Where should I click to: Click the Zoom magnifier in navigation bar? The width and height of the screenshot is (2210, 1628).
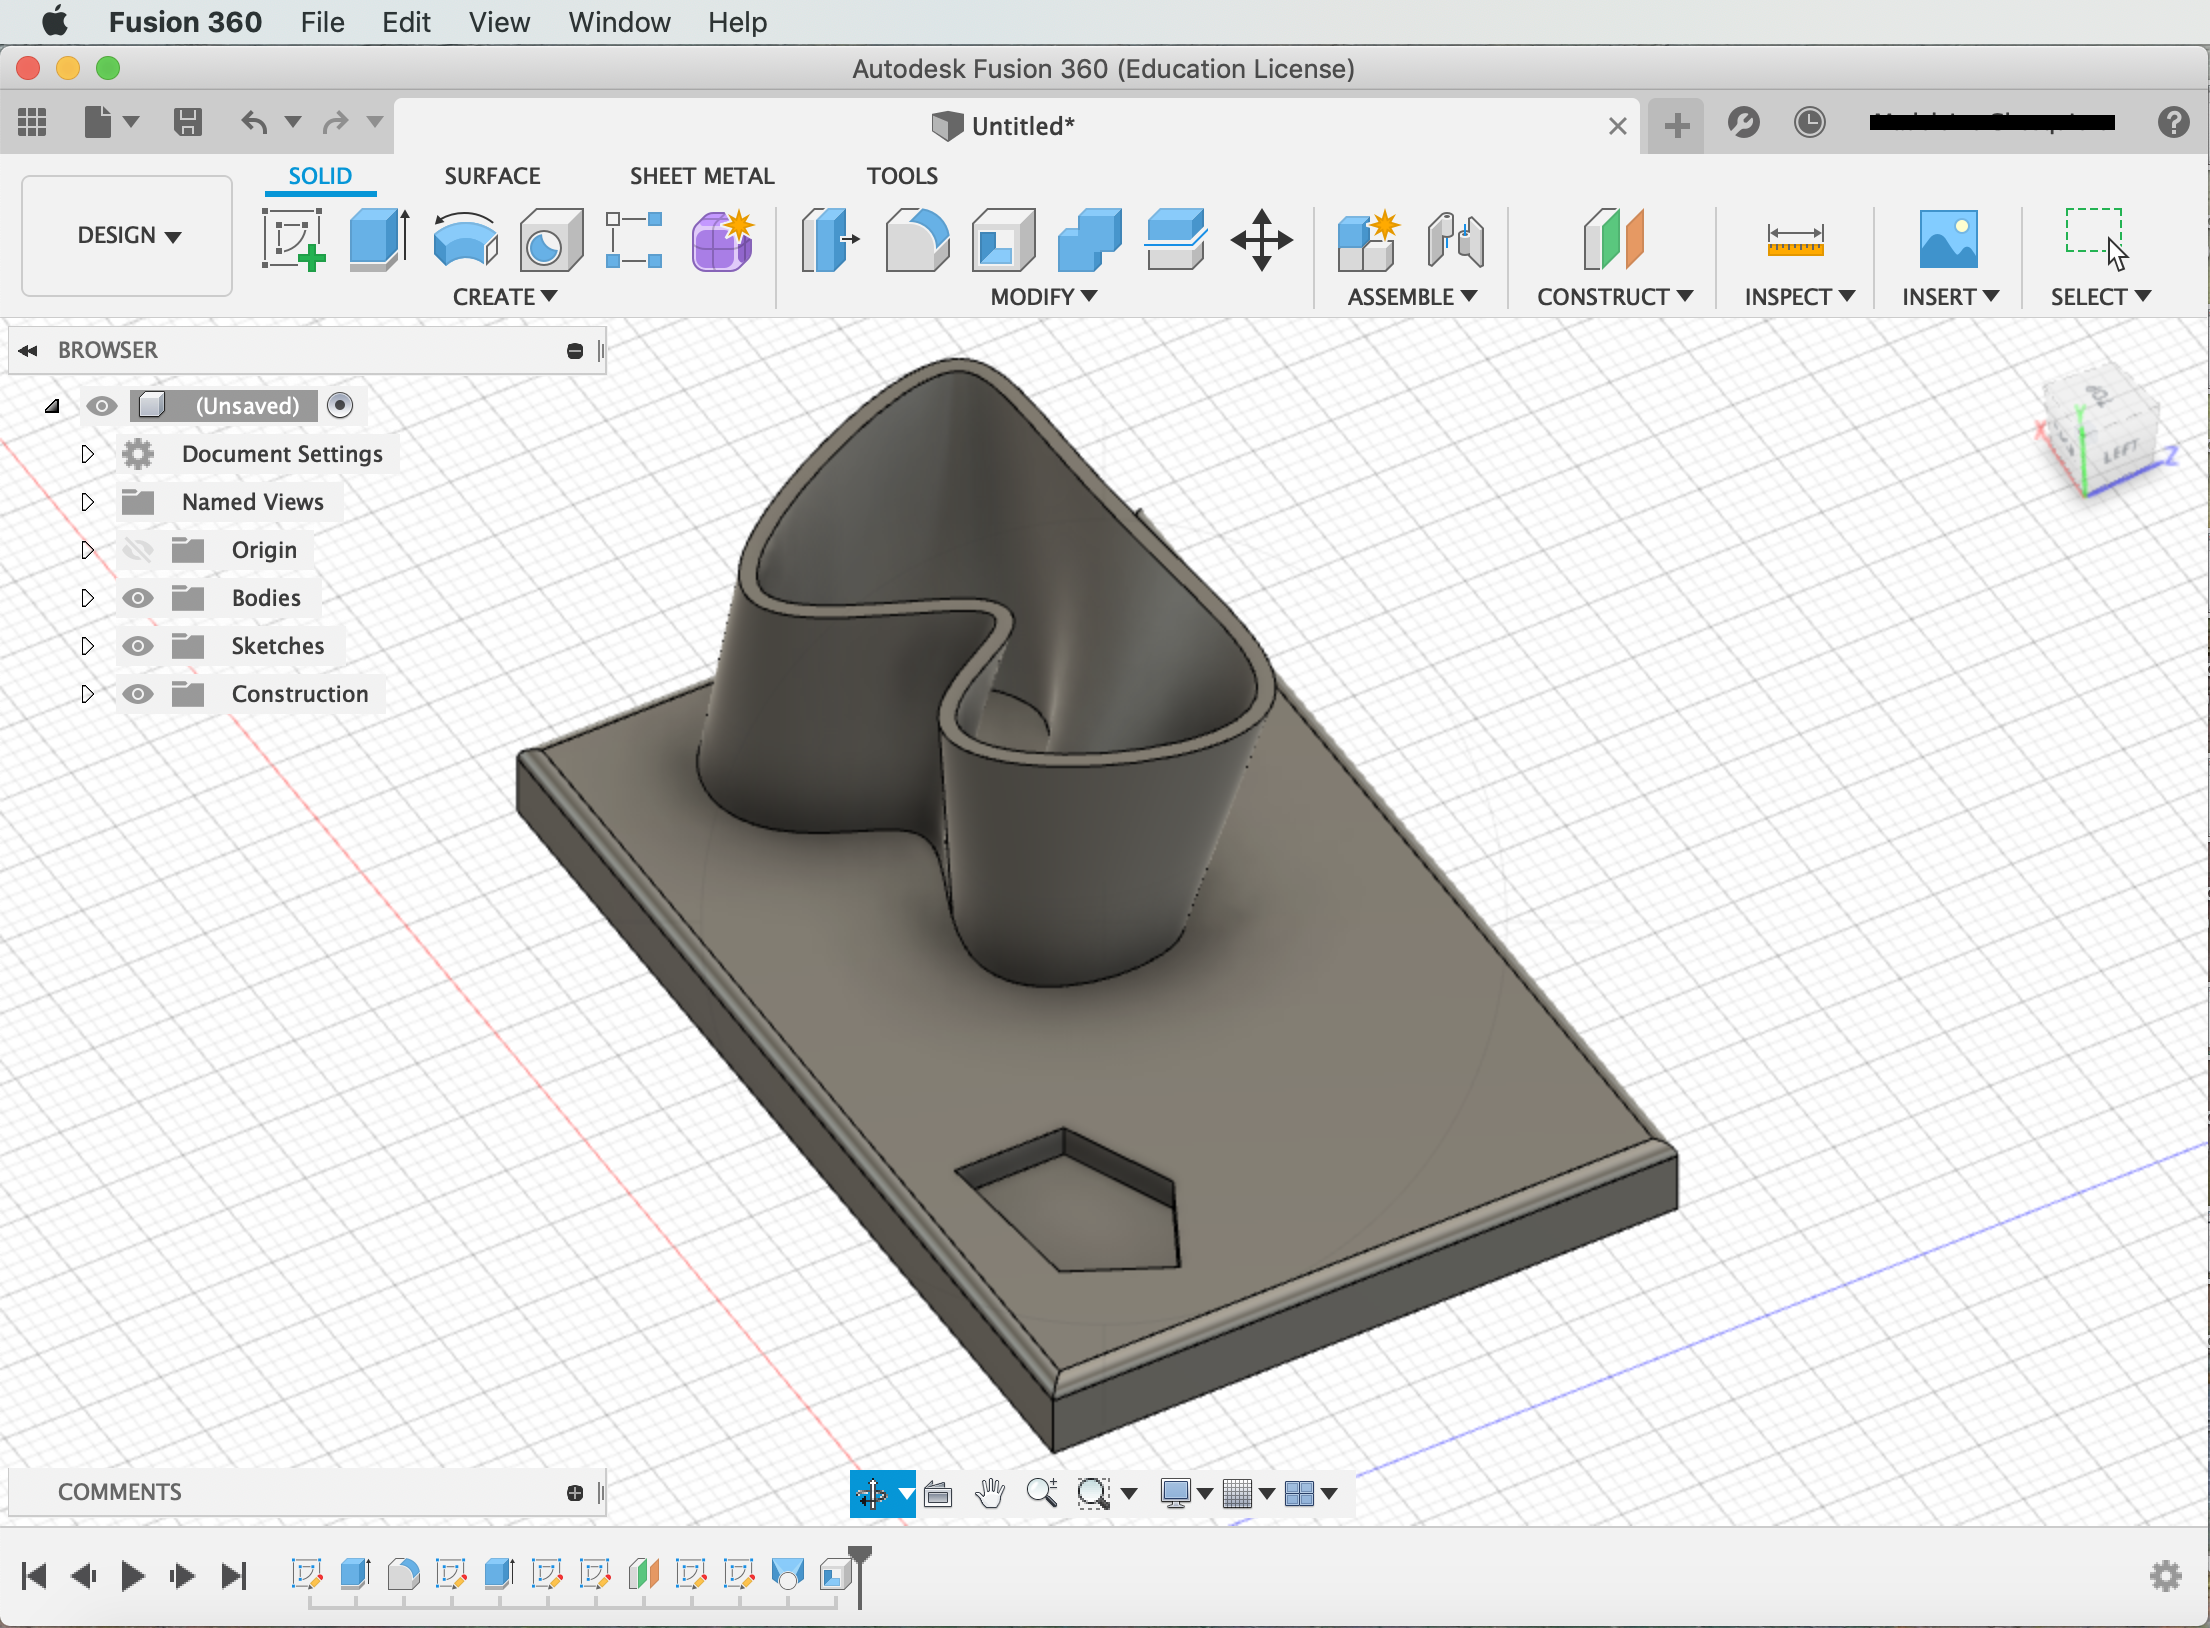(x=1042, y=1493)
